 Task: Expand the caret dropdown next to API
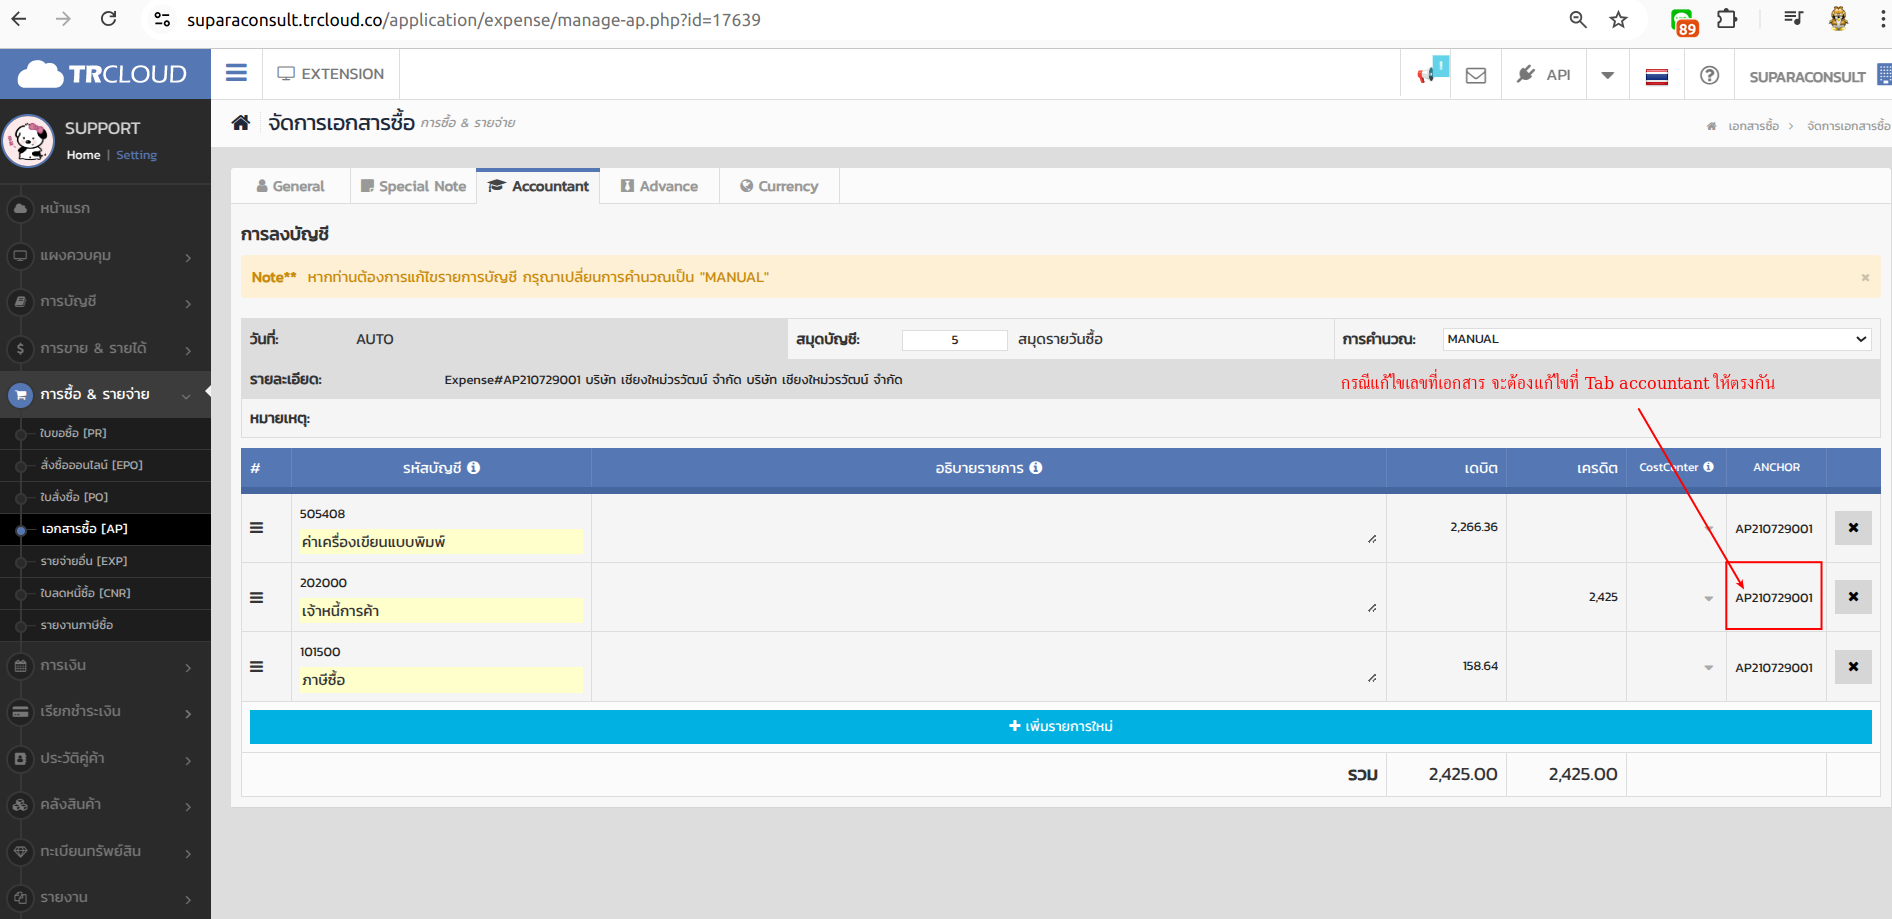1607,75
